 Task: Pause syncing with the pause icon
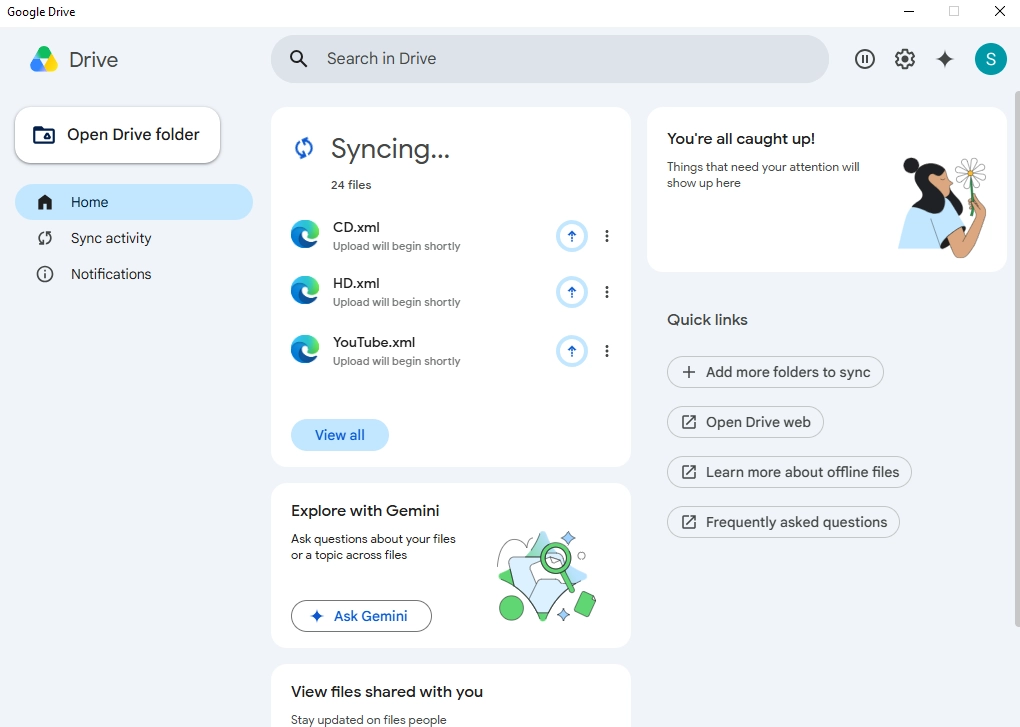tap(865, 59)
